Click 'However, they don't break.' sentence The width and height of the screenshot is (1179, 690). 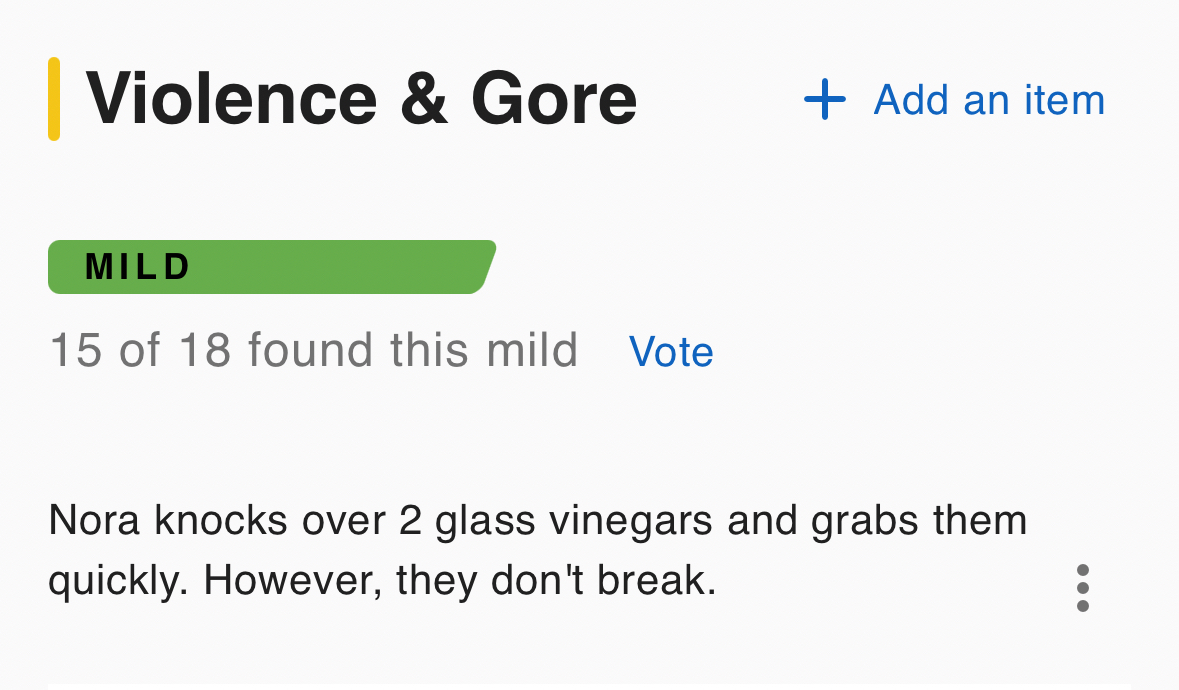tap(459, 581)
